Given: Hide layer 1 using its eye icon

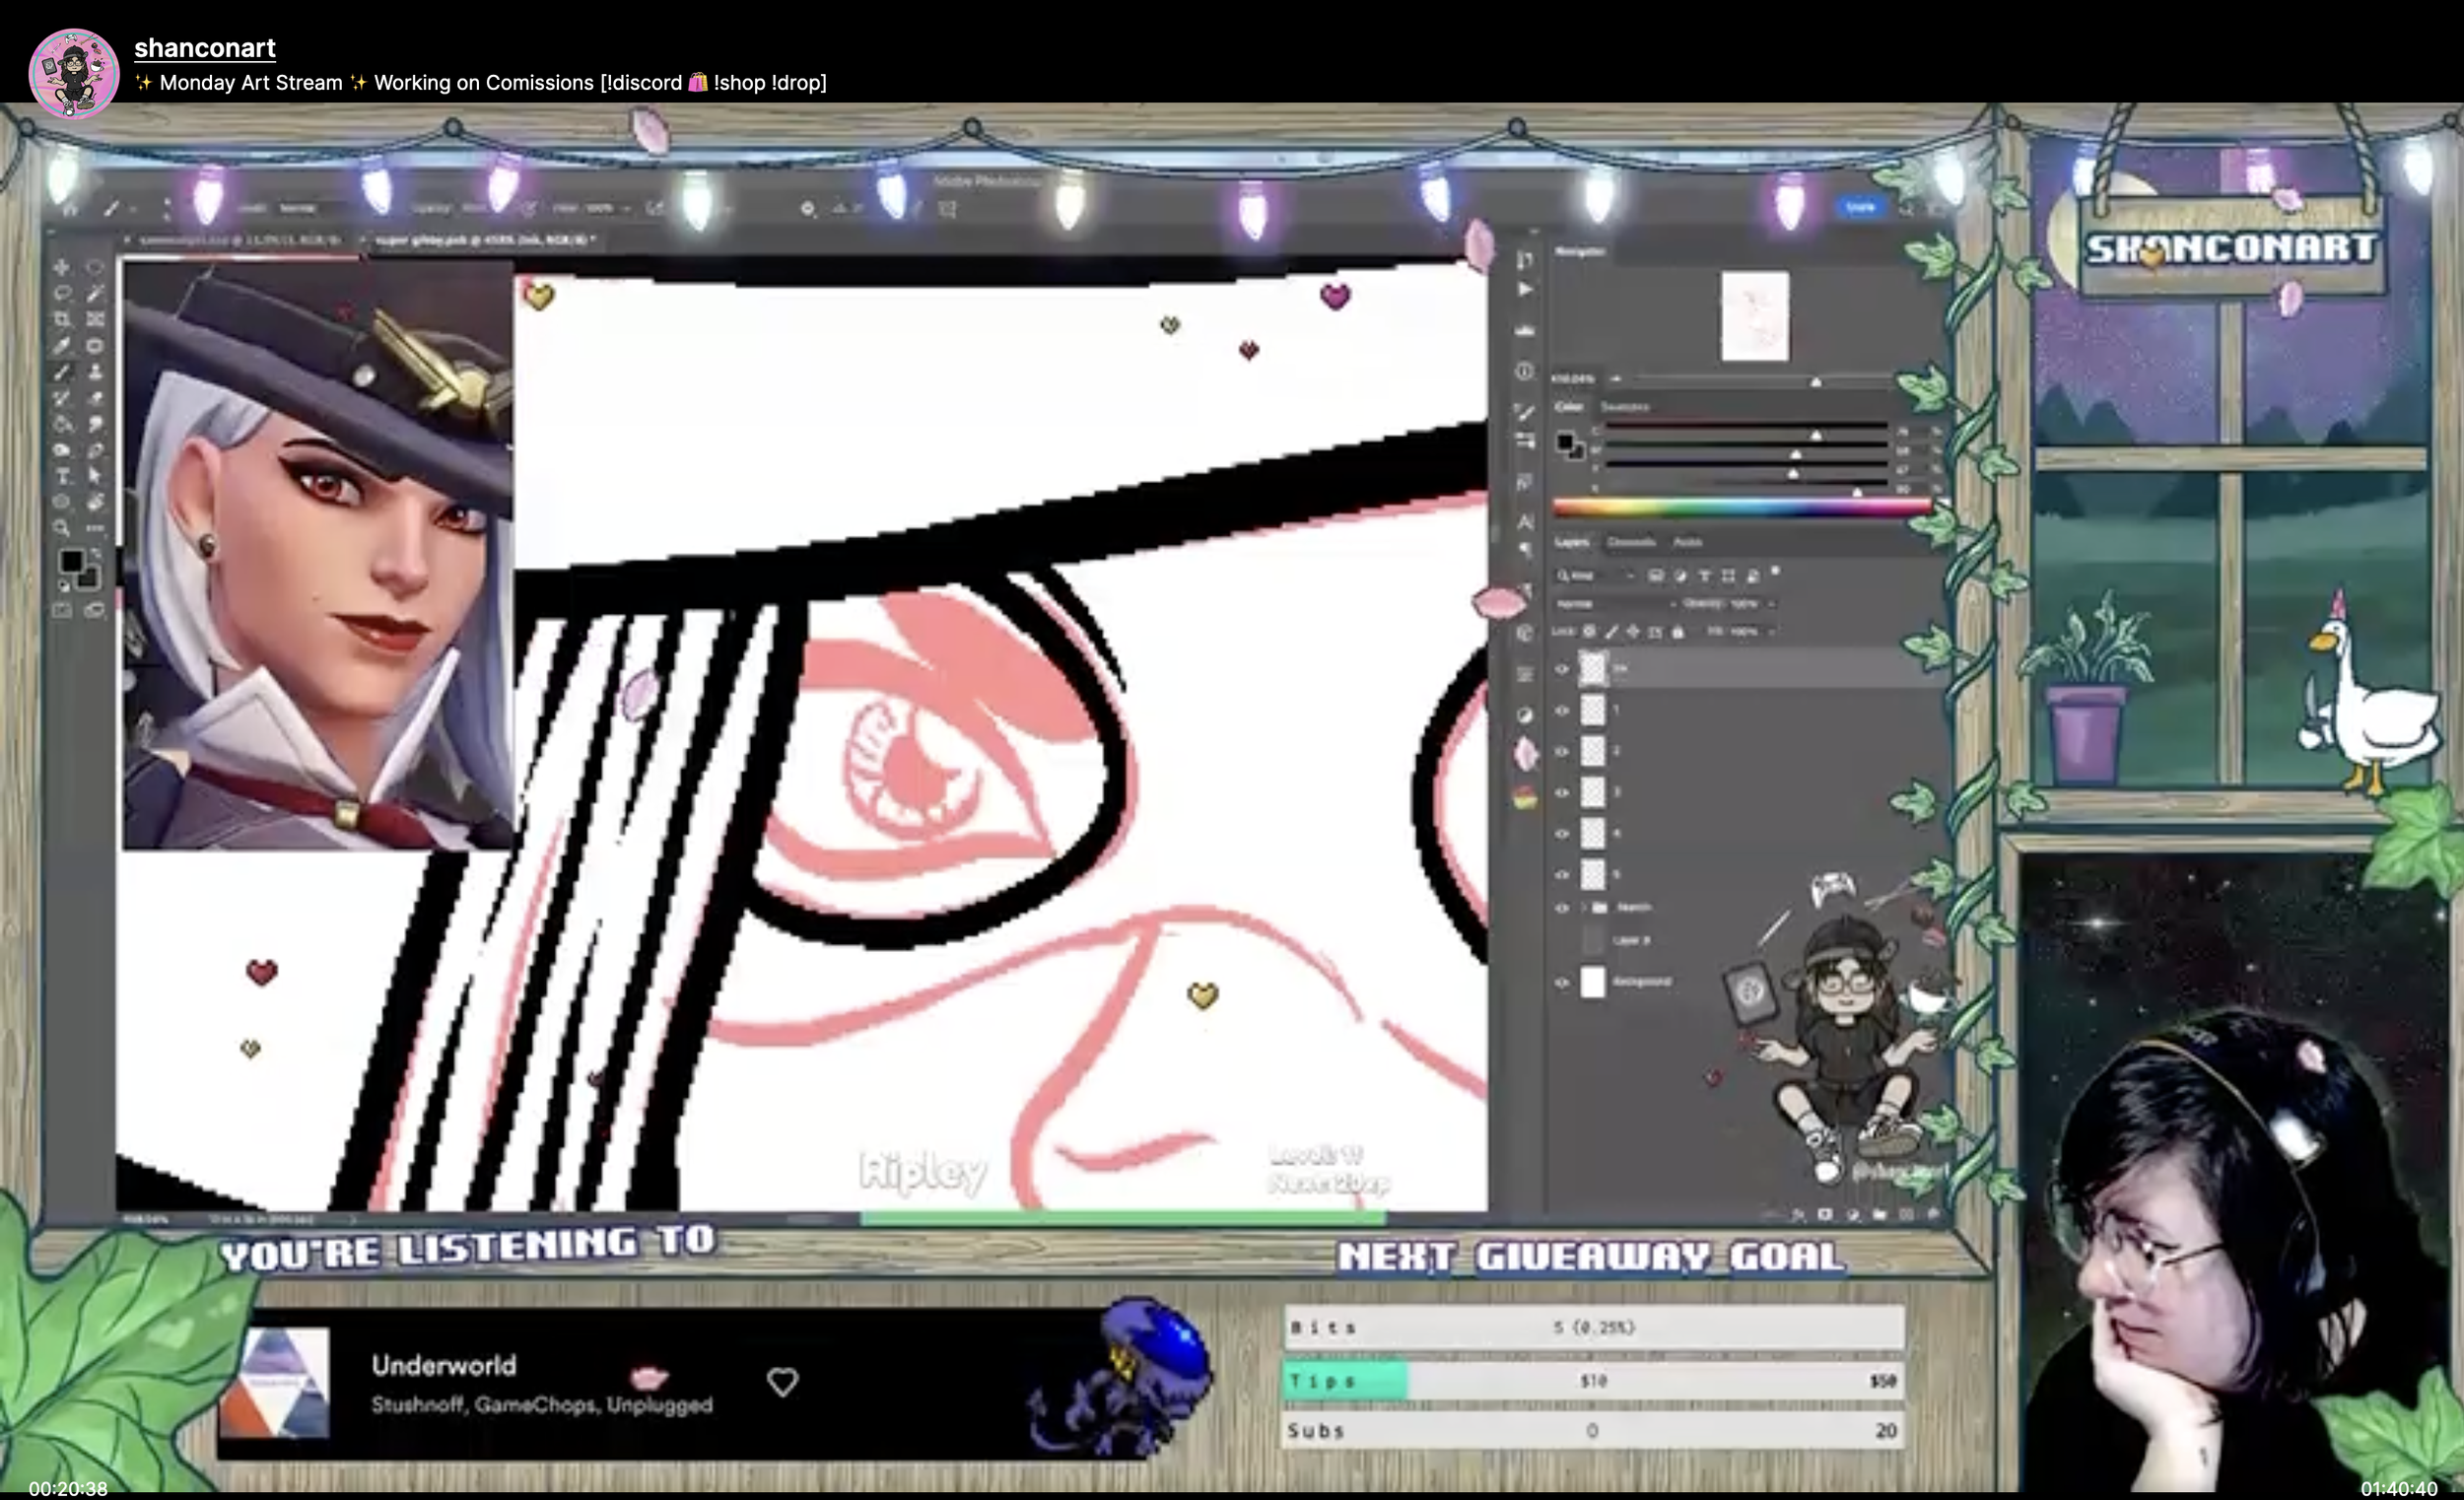Looking at the screenshot, I should [x=1562, y=711].
